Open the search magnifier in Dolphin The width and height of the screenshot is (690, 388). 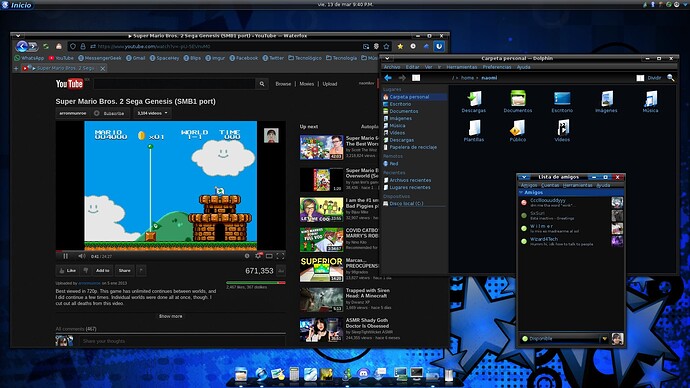671,77
